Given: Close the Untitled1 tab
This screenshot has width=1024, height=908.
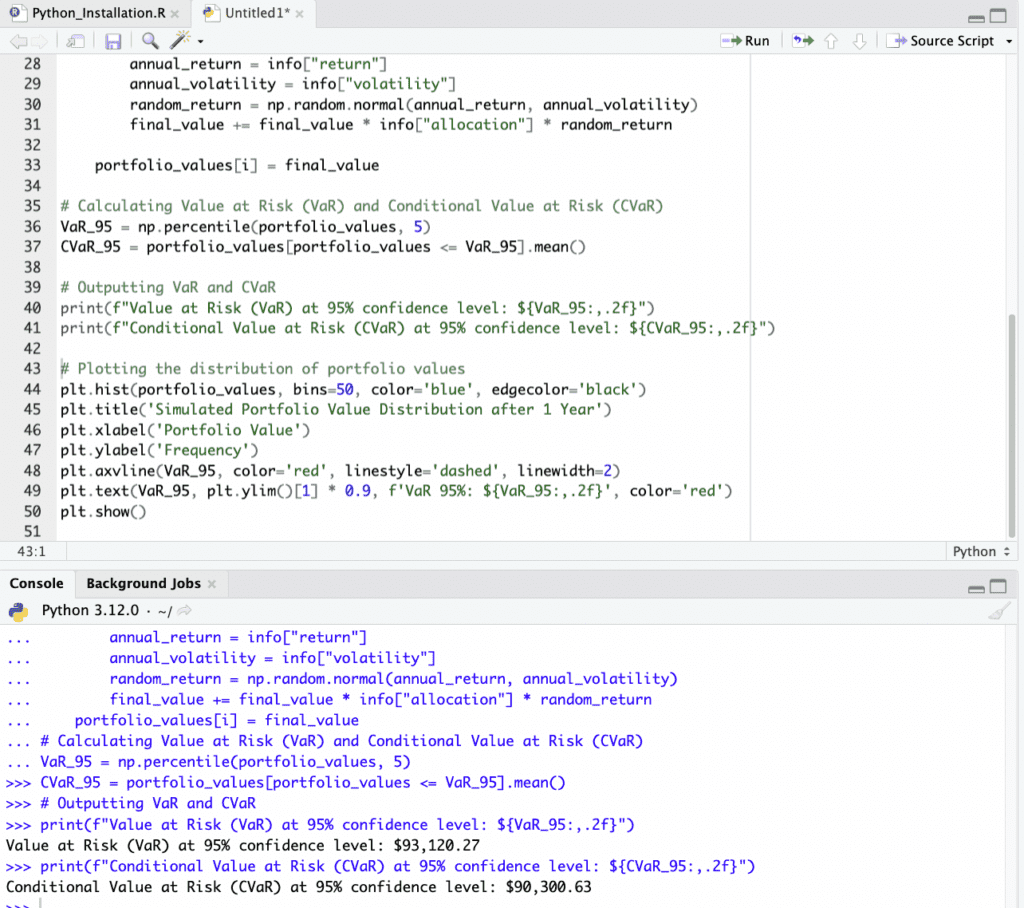Looking at the screenshot, I should [298, 15].
